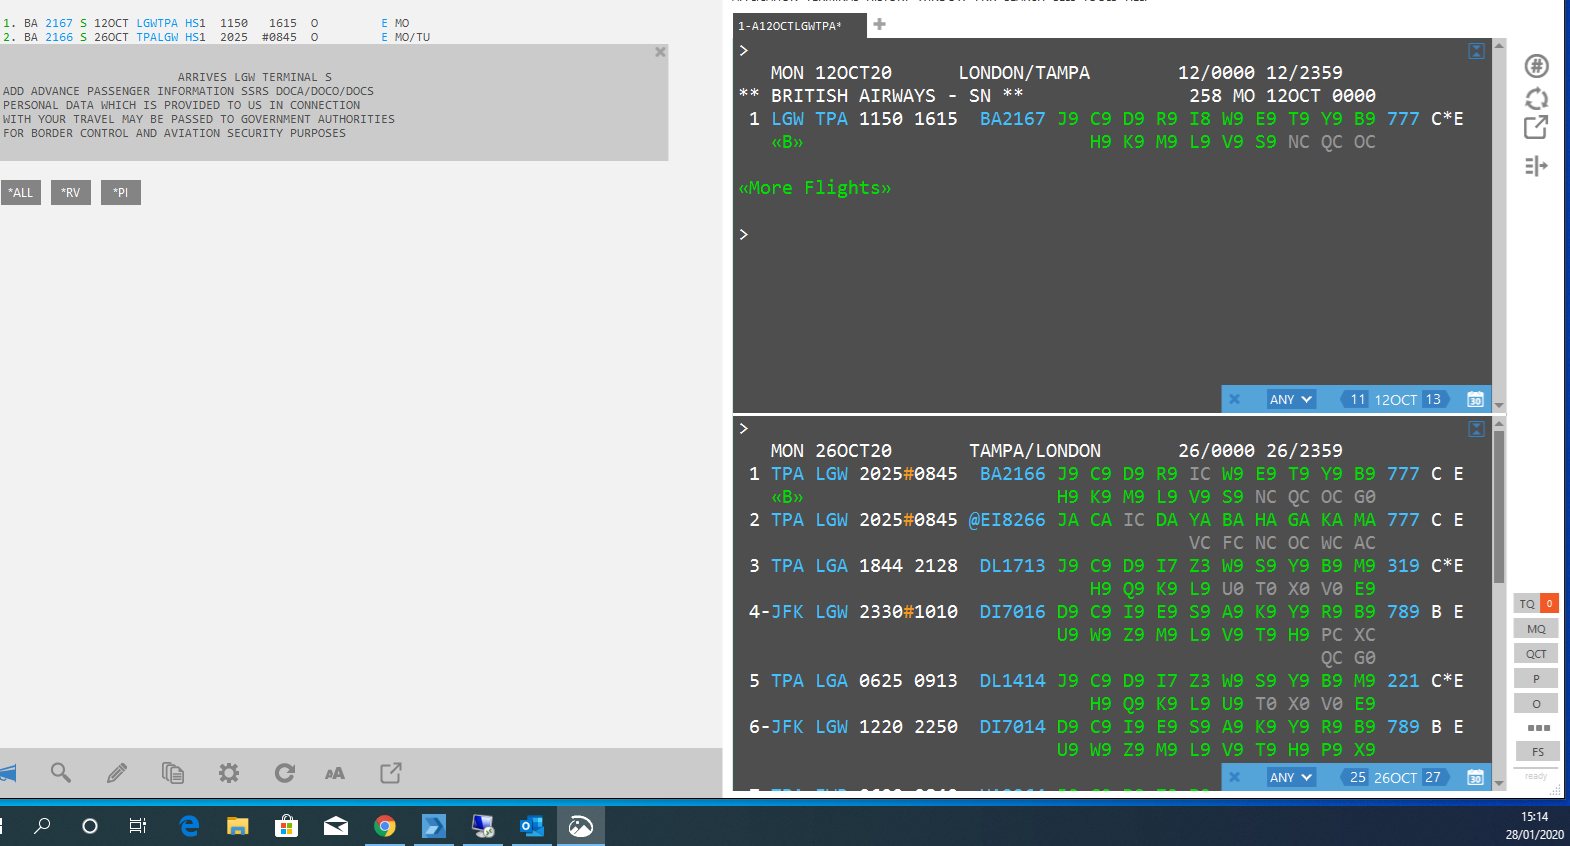
Task: Go to next day 27 on 26OCT bar
Action: coord(1434,777)
